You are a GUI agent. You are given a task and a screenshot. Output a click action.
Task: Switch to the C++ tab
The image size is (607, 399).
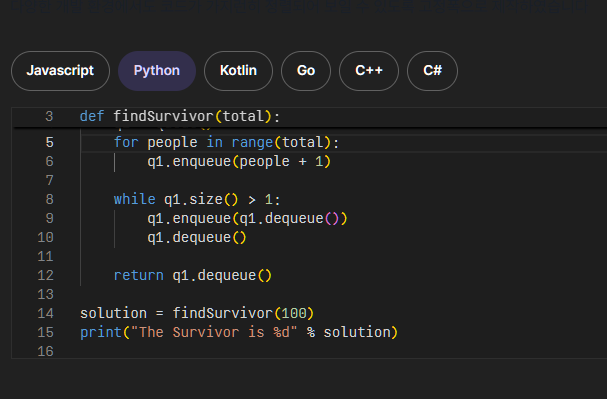click(x=369, y=71)
